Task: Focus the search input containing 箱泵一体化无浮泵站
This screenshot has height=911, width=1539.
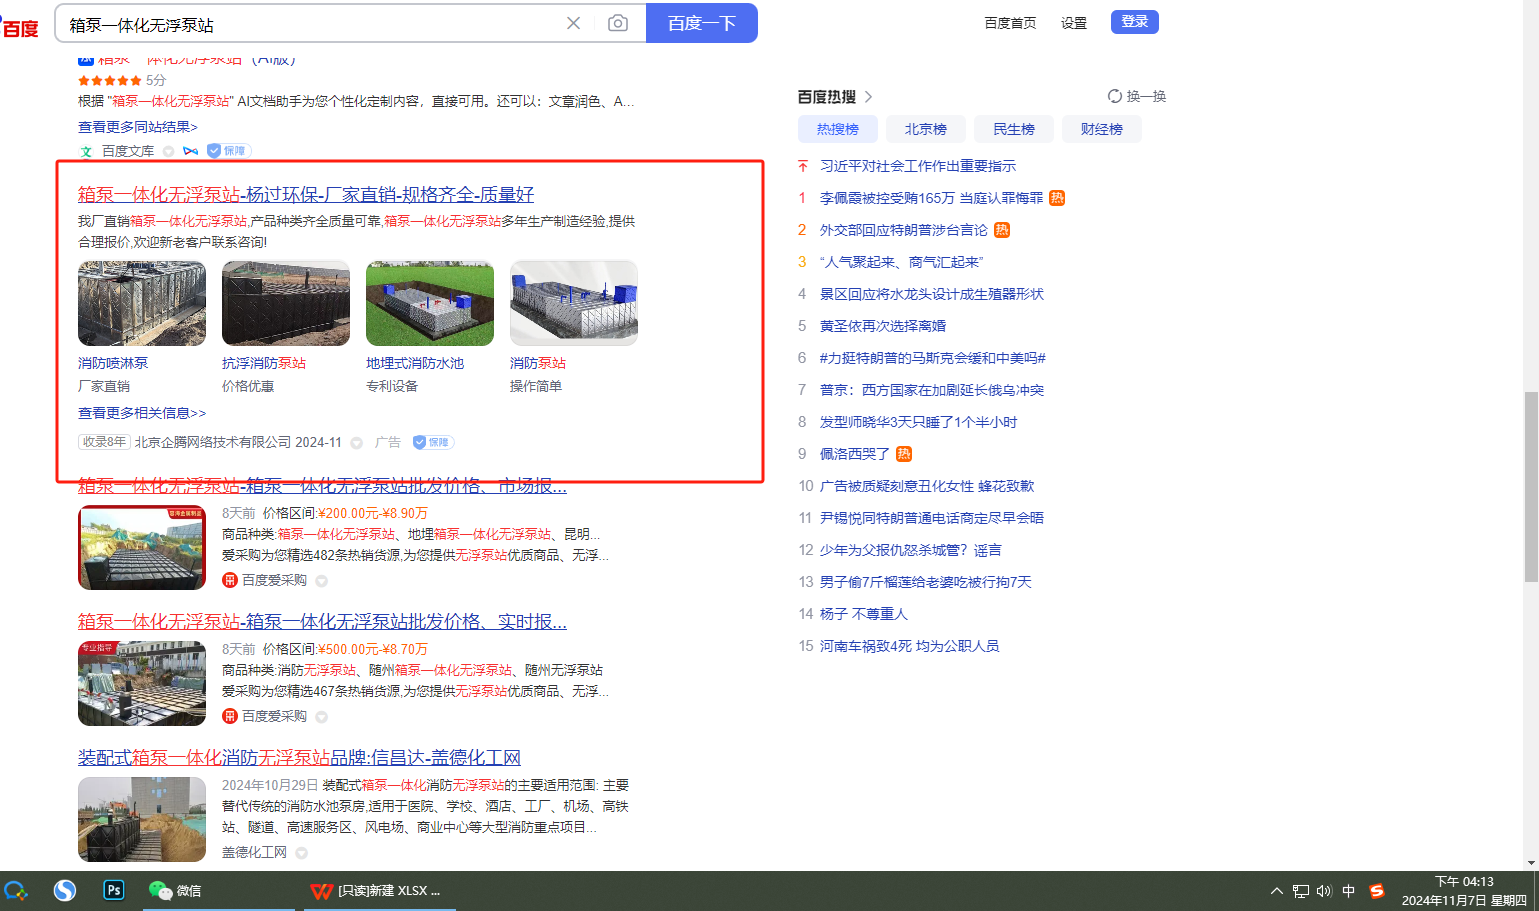Action: 310,24
